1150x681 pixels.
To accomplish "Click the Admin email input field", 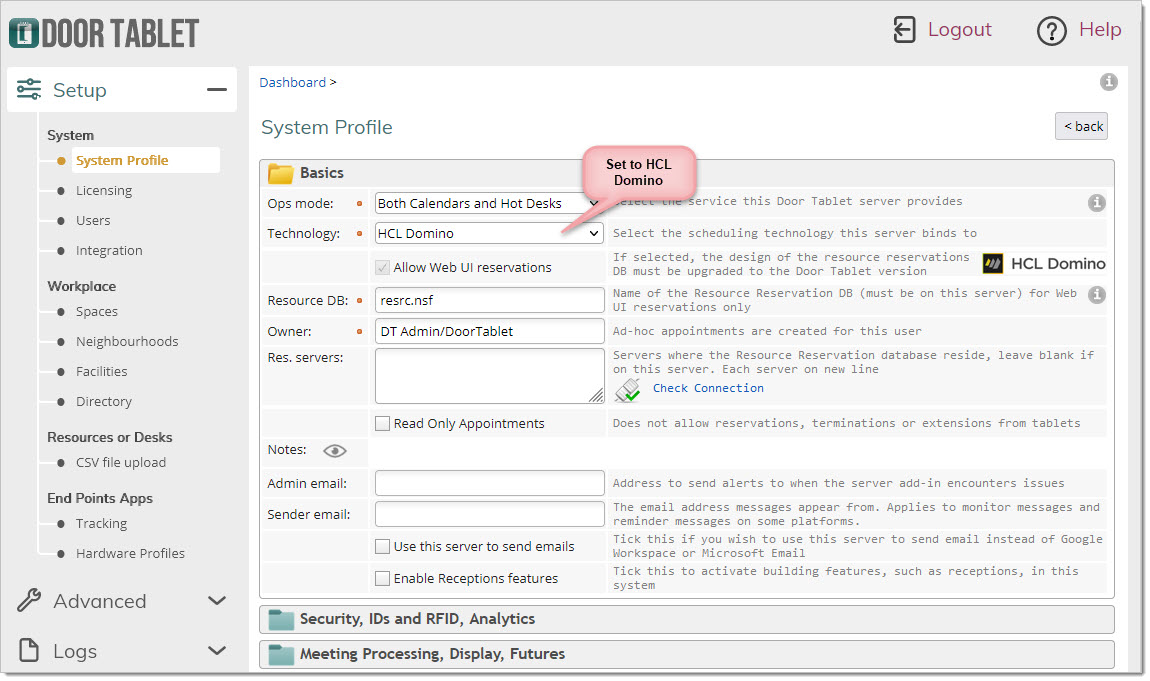I will 489,483.
